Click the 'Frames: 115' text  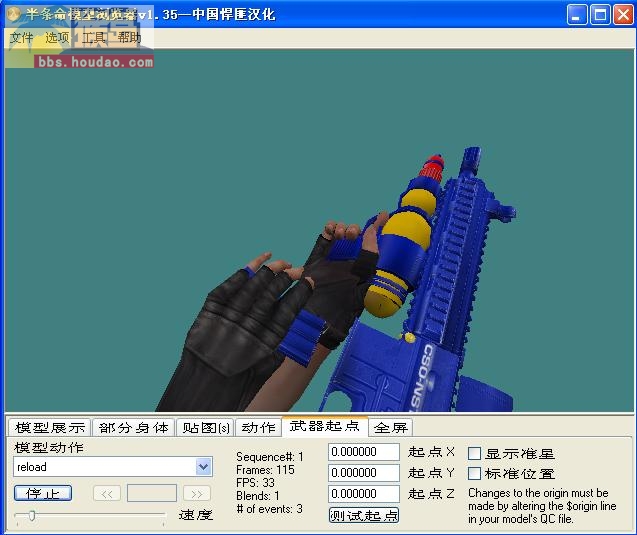click(x=265, y=470)
